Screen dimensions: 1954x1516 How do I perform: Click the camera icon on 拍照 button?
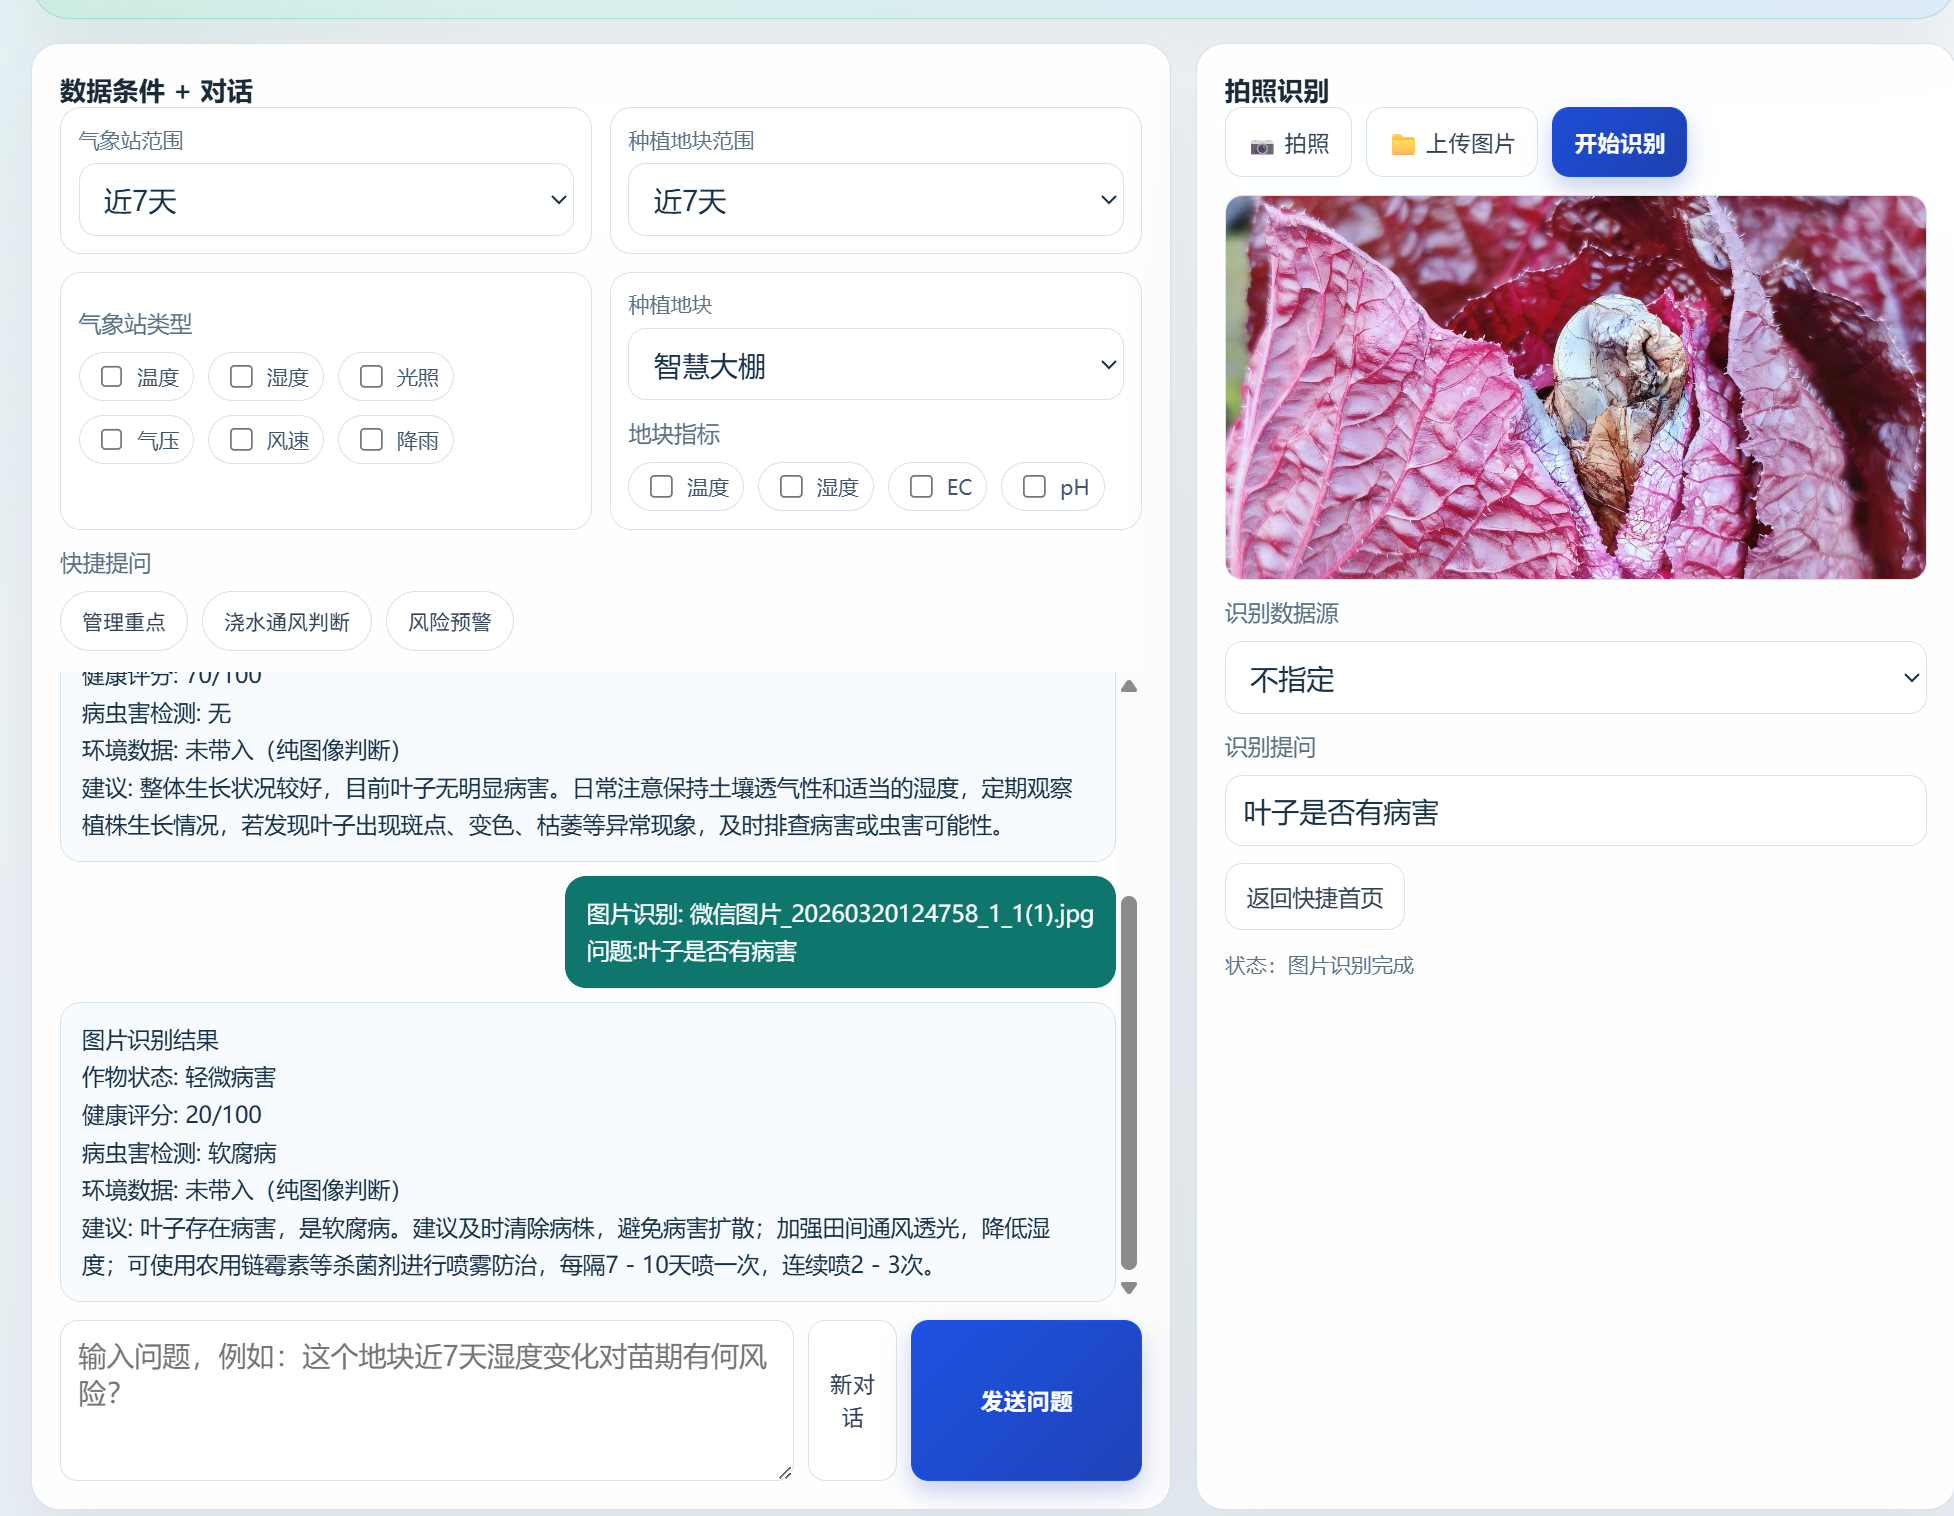[x=1262, y=146]
